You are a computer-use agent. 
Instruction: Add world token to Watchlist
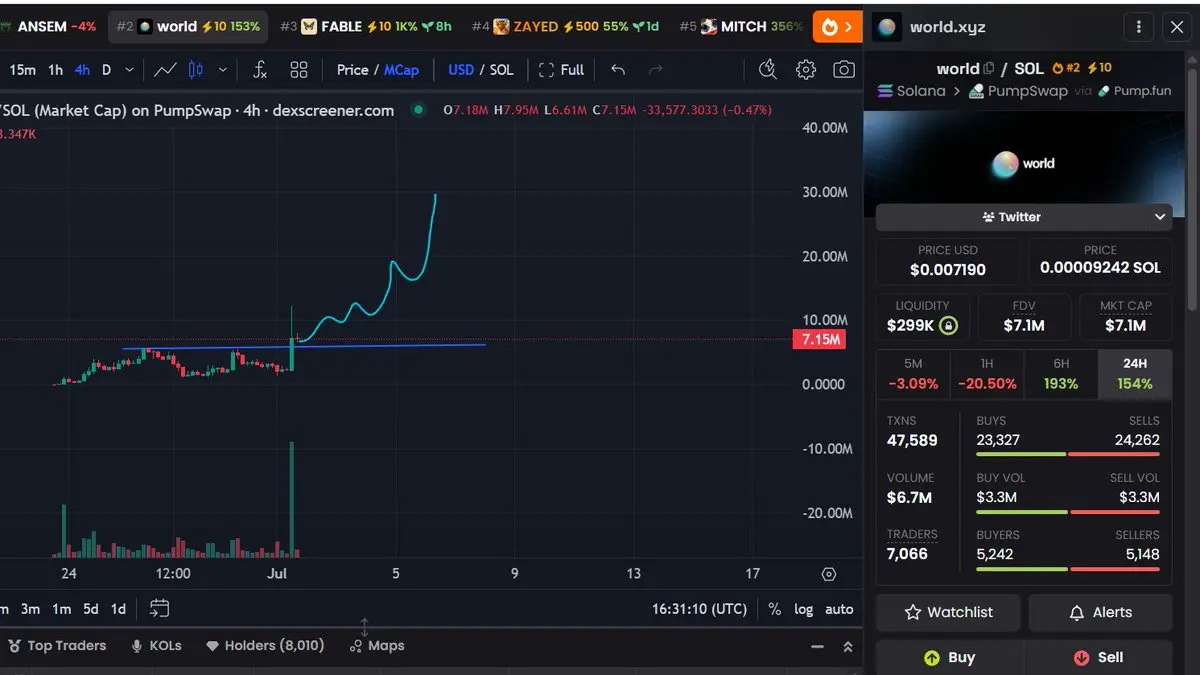coord(948,612)
